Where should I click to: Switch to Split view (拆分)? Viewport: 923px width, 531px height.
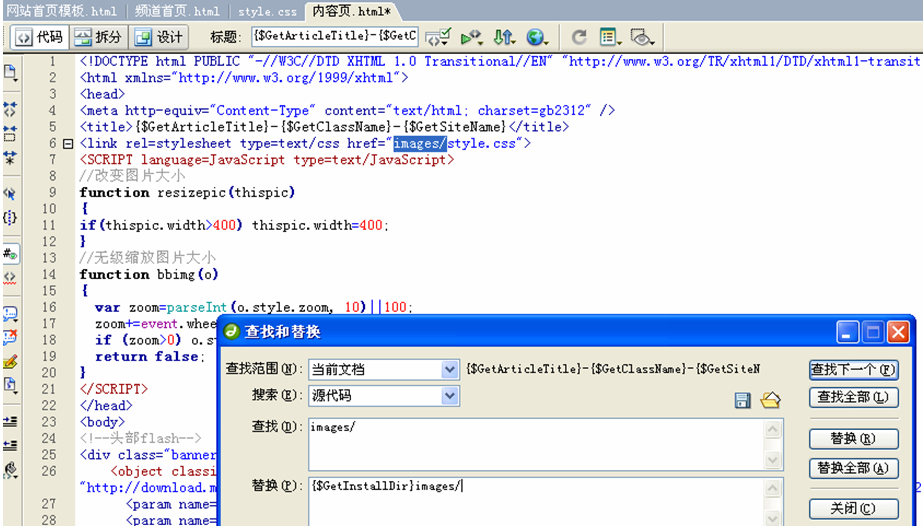tap(98, 37)
